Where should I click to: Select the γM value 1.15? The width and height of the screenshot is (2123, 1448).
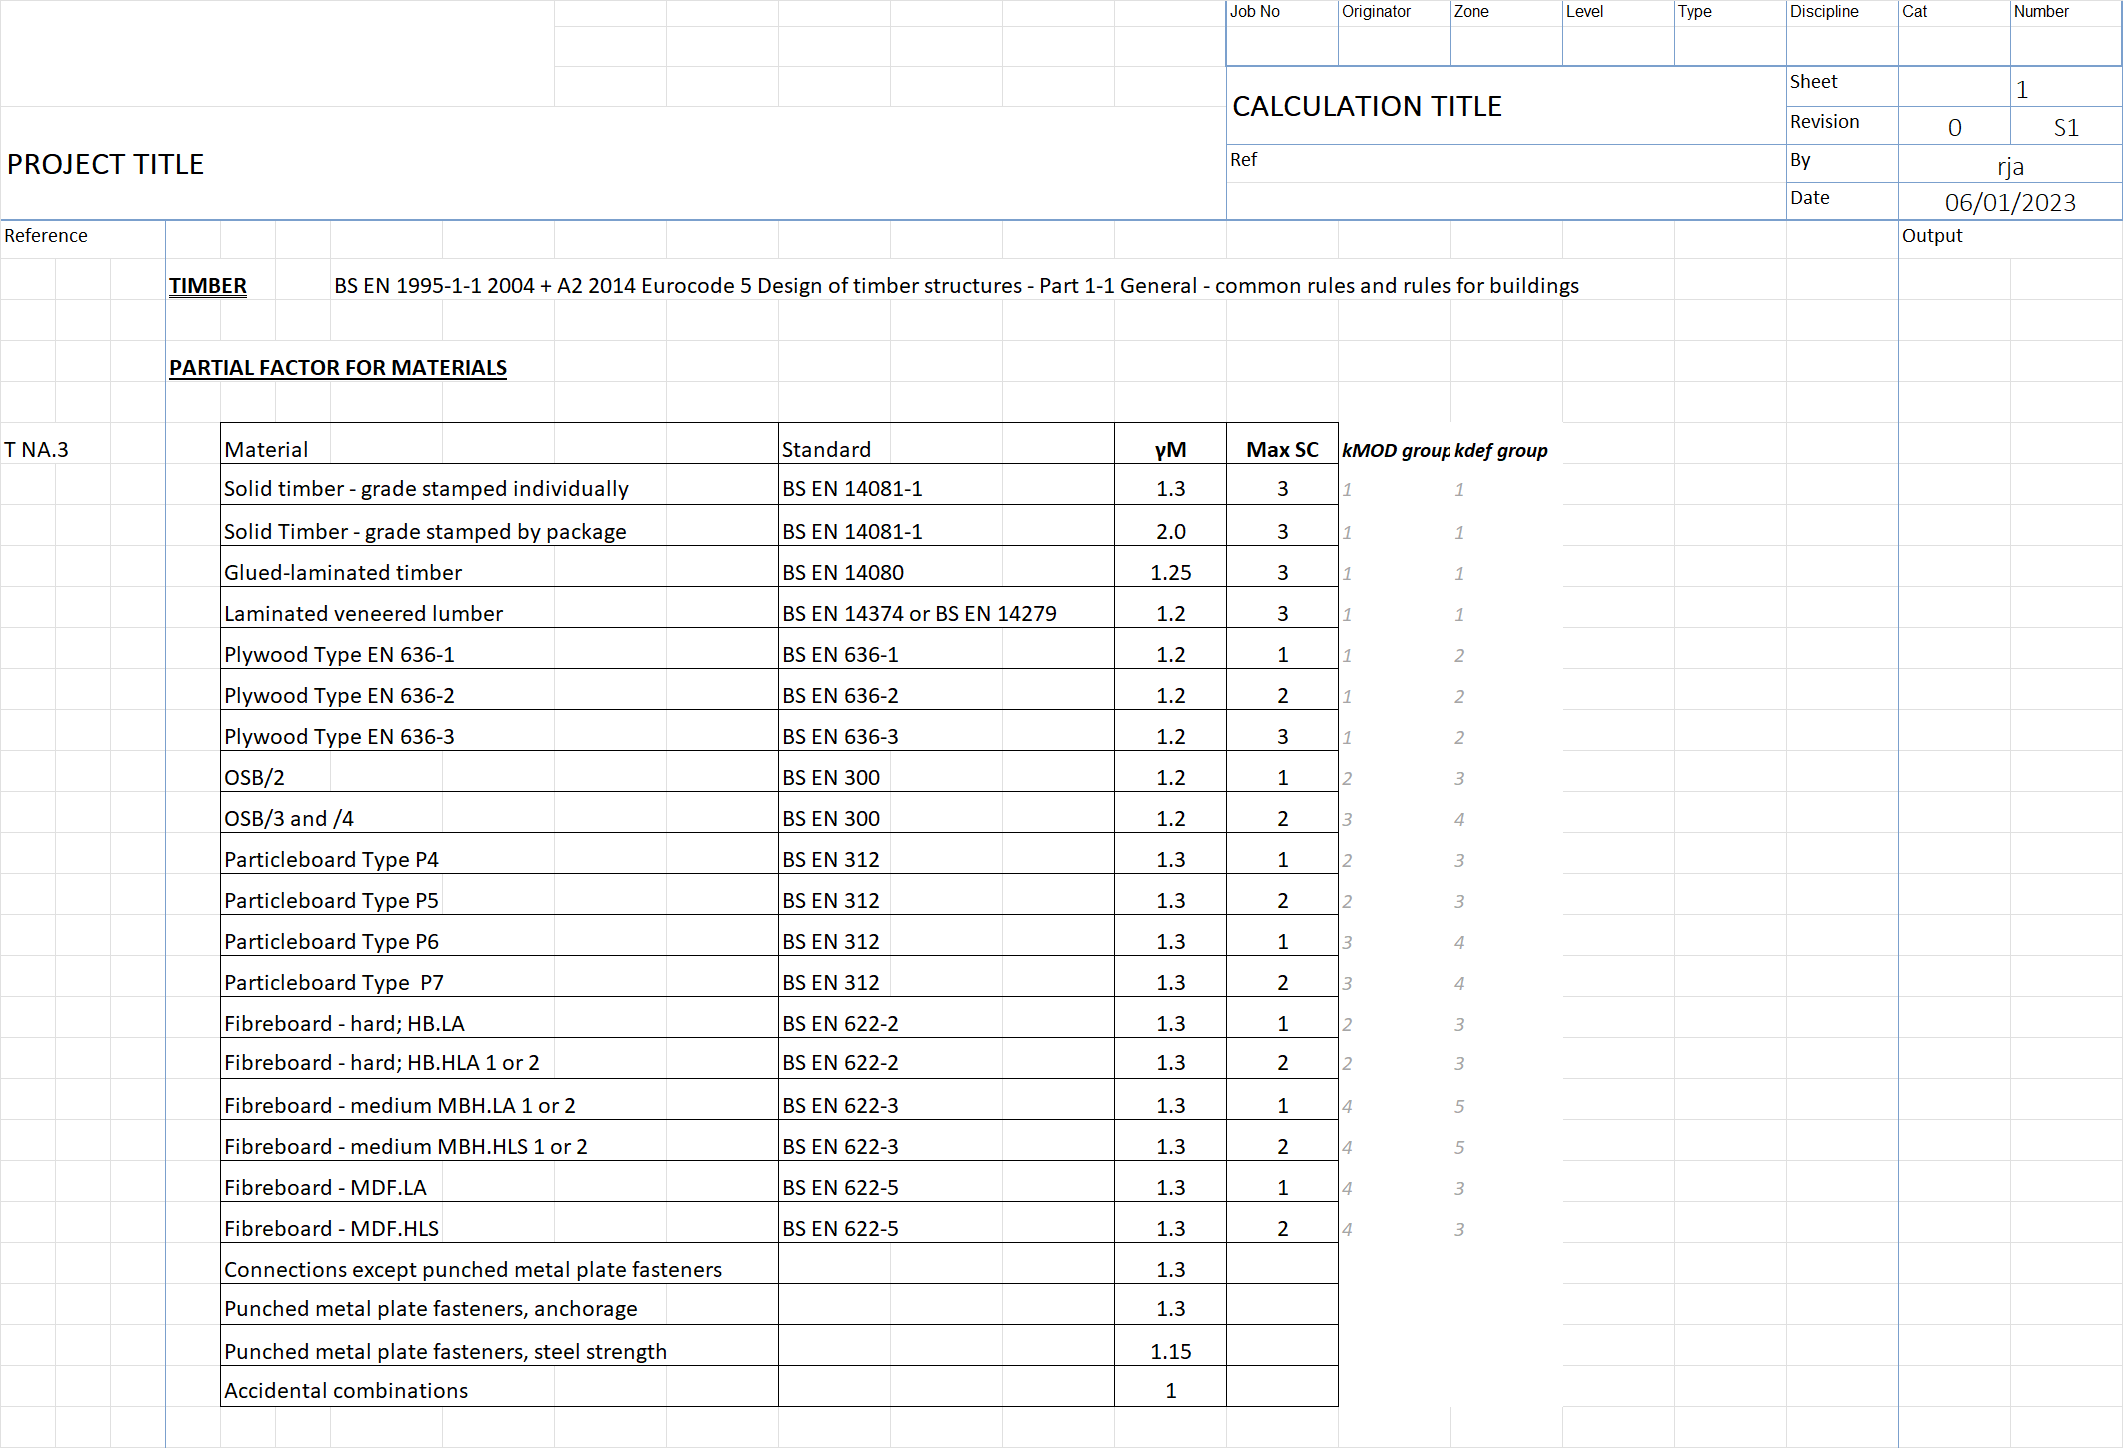coord(1170,1346)
